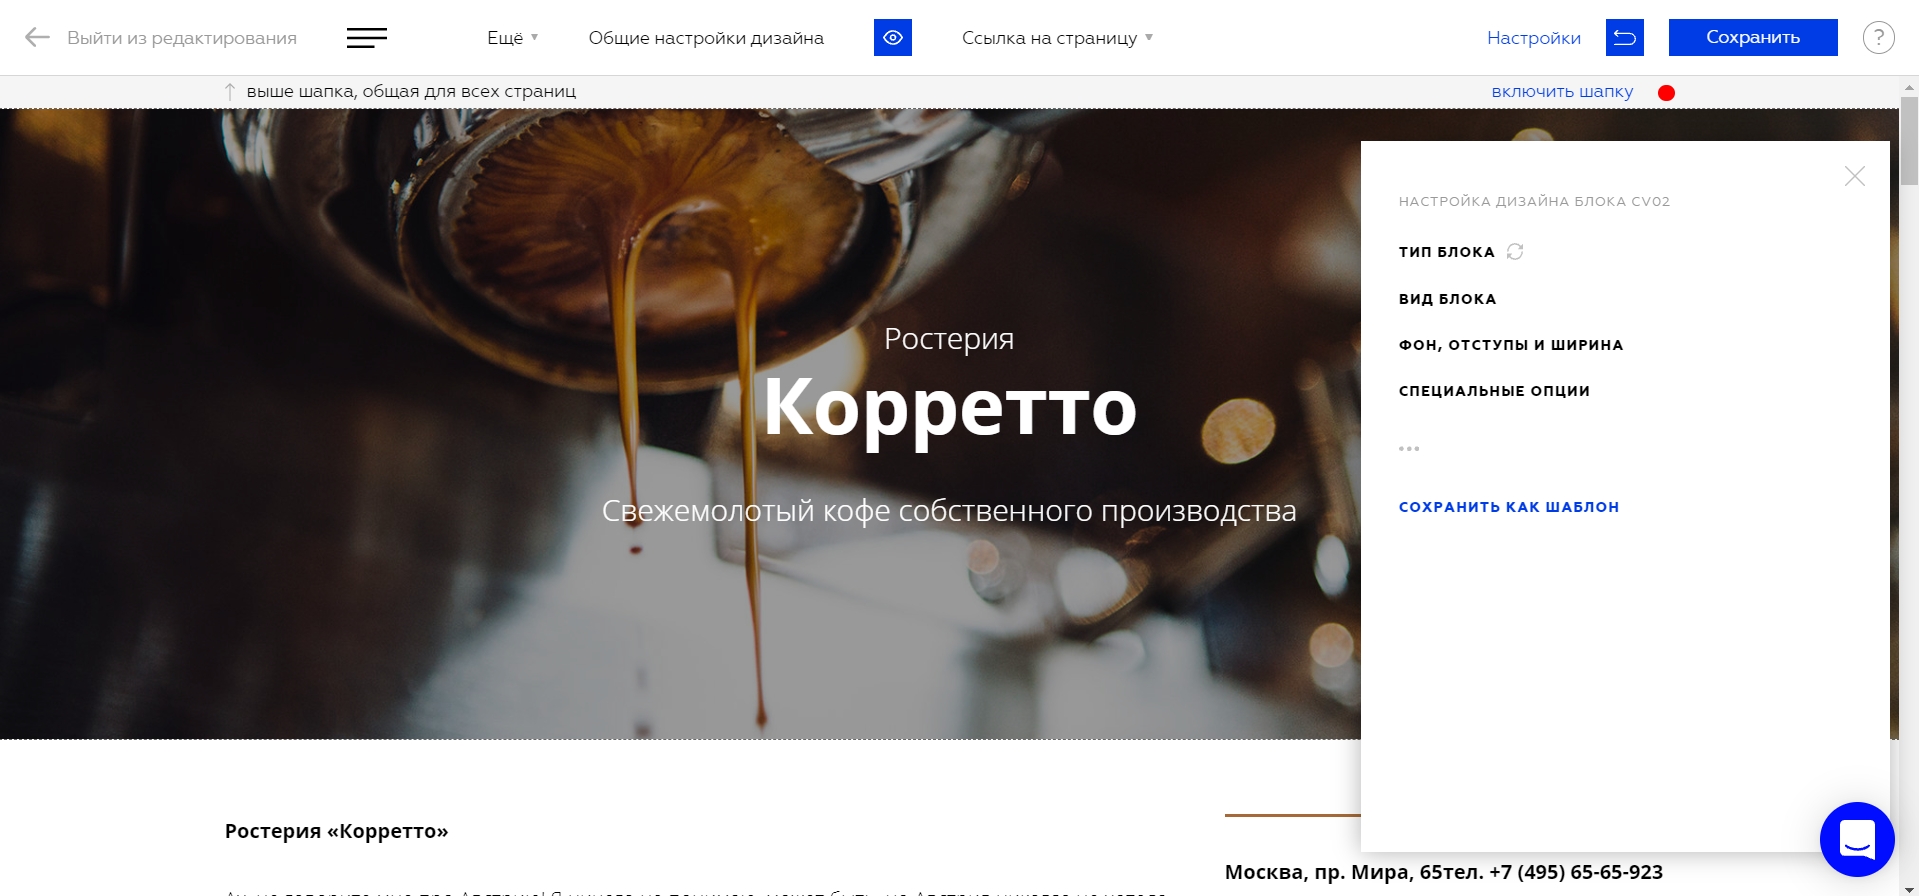Open the chat support bubble
Viewport: 1919px width, 896px height.
click(x=1857, y=839)
